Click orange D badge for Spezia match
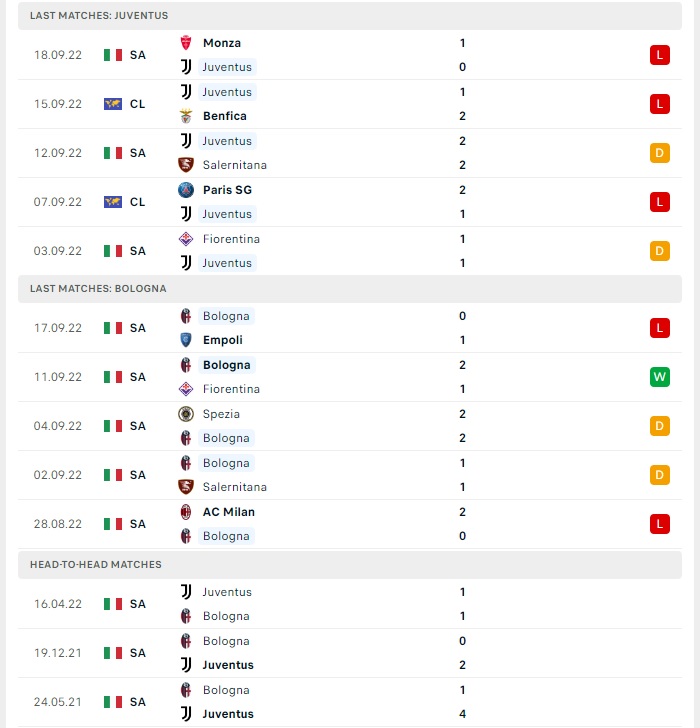The width and height of the screenshot is (700, 728). [660, 426]
